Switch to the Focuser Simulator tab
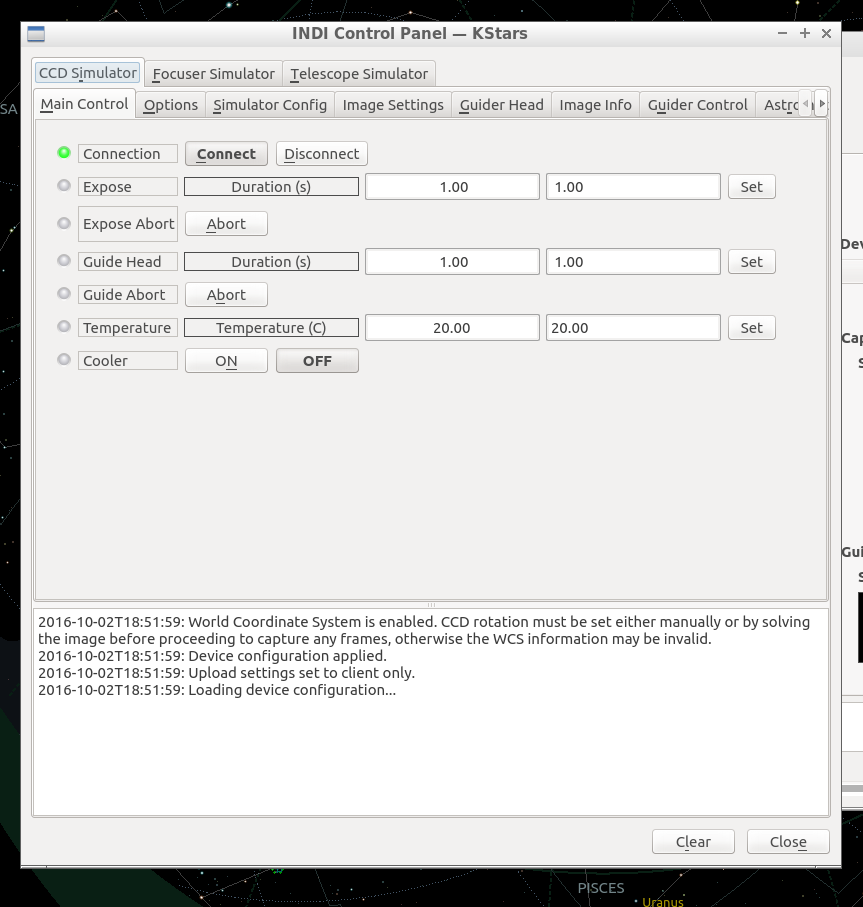Screen dimensions: 863x907 coord(214,74)
